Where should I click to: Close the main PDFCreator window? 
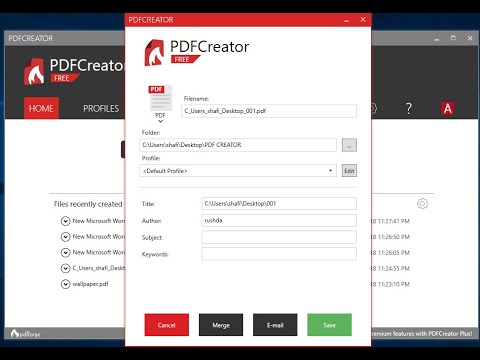(470, 38)
